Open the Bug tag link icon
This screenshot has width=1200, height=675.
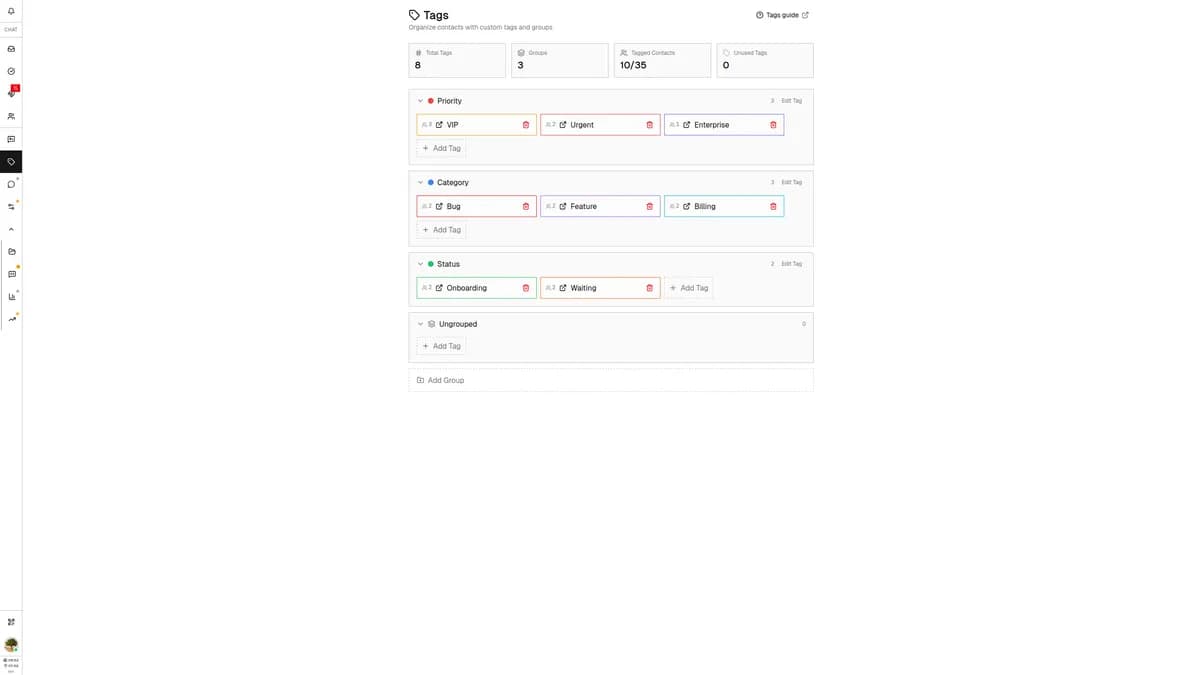click(439, 206)
